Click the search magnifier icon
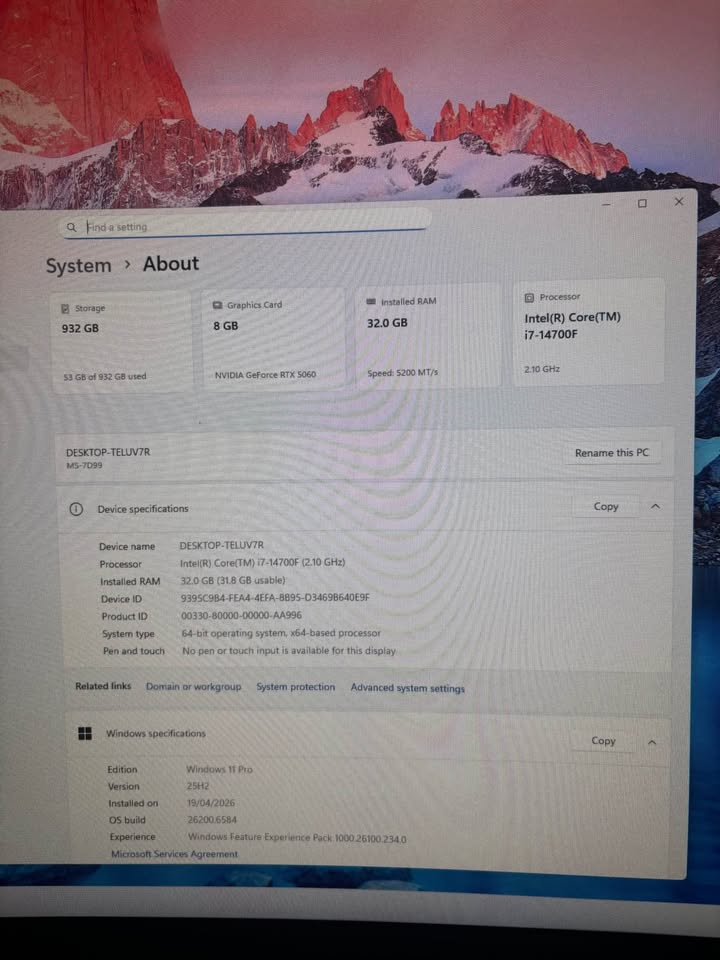 click(x=72, y=227)
